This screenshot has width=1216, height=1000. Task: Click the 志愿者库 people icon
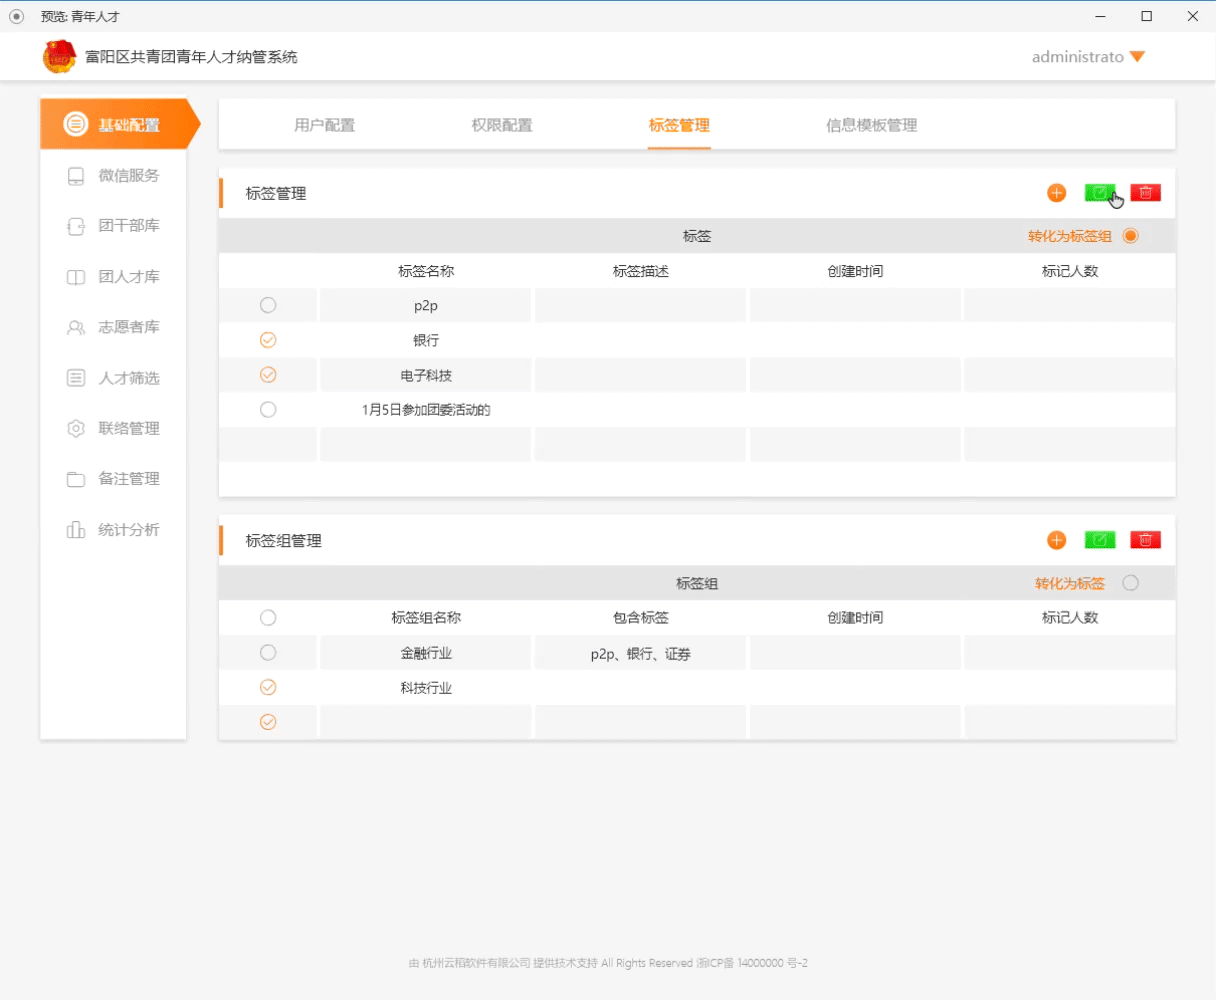pos(76,327)
